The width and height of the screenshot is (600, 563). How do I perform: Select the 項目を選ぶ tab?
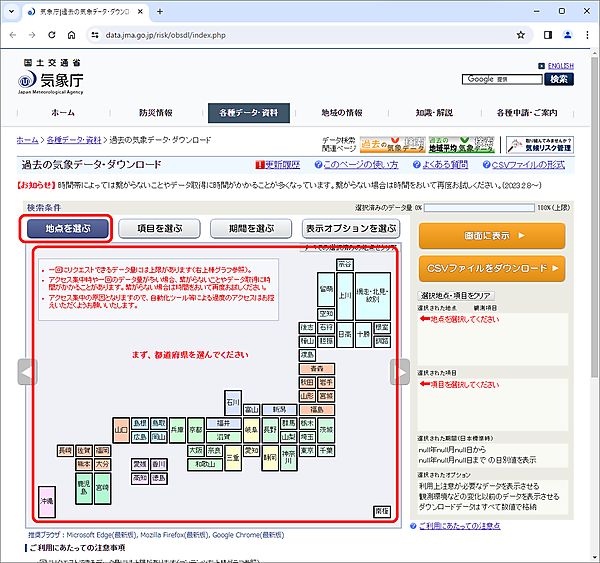[x=160, y=228]
